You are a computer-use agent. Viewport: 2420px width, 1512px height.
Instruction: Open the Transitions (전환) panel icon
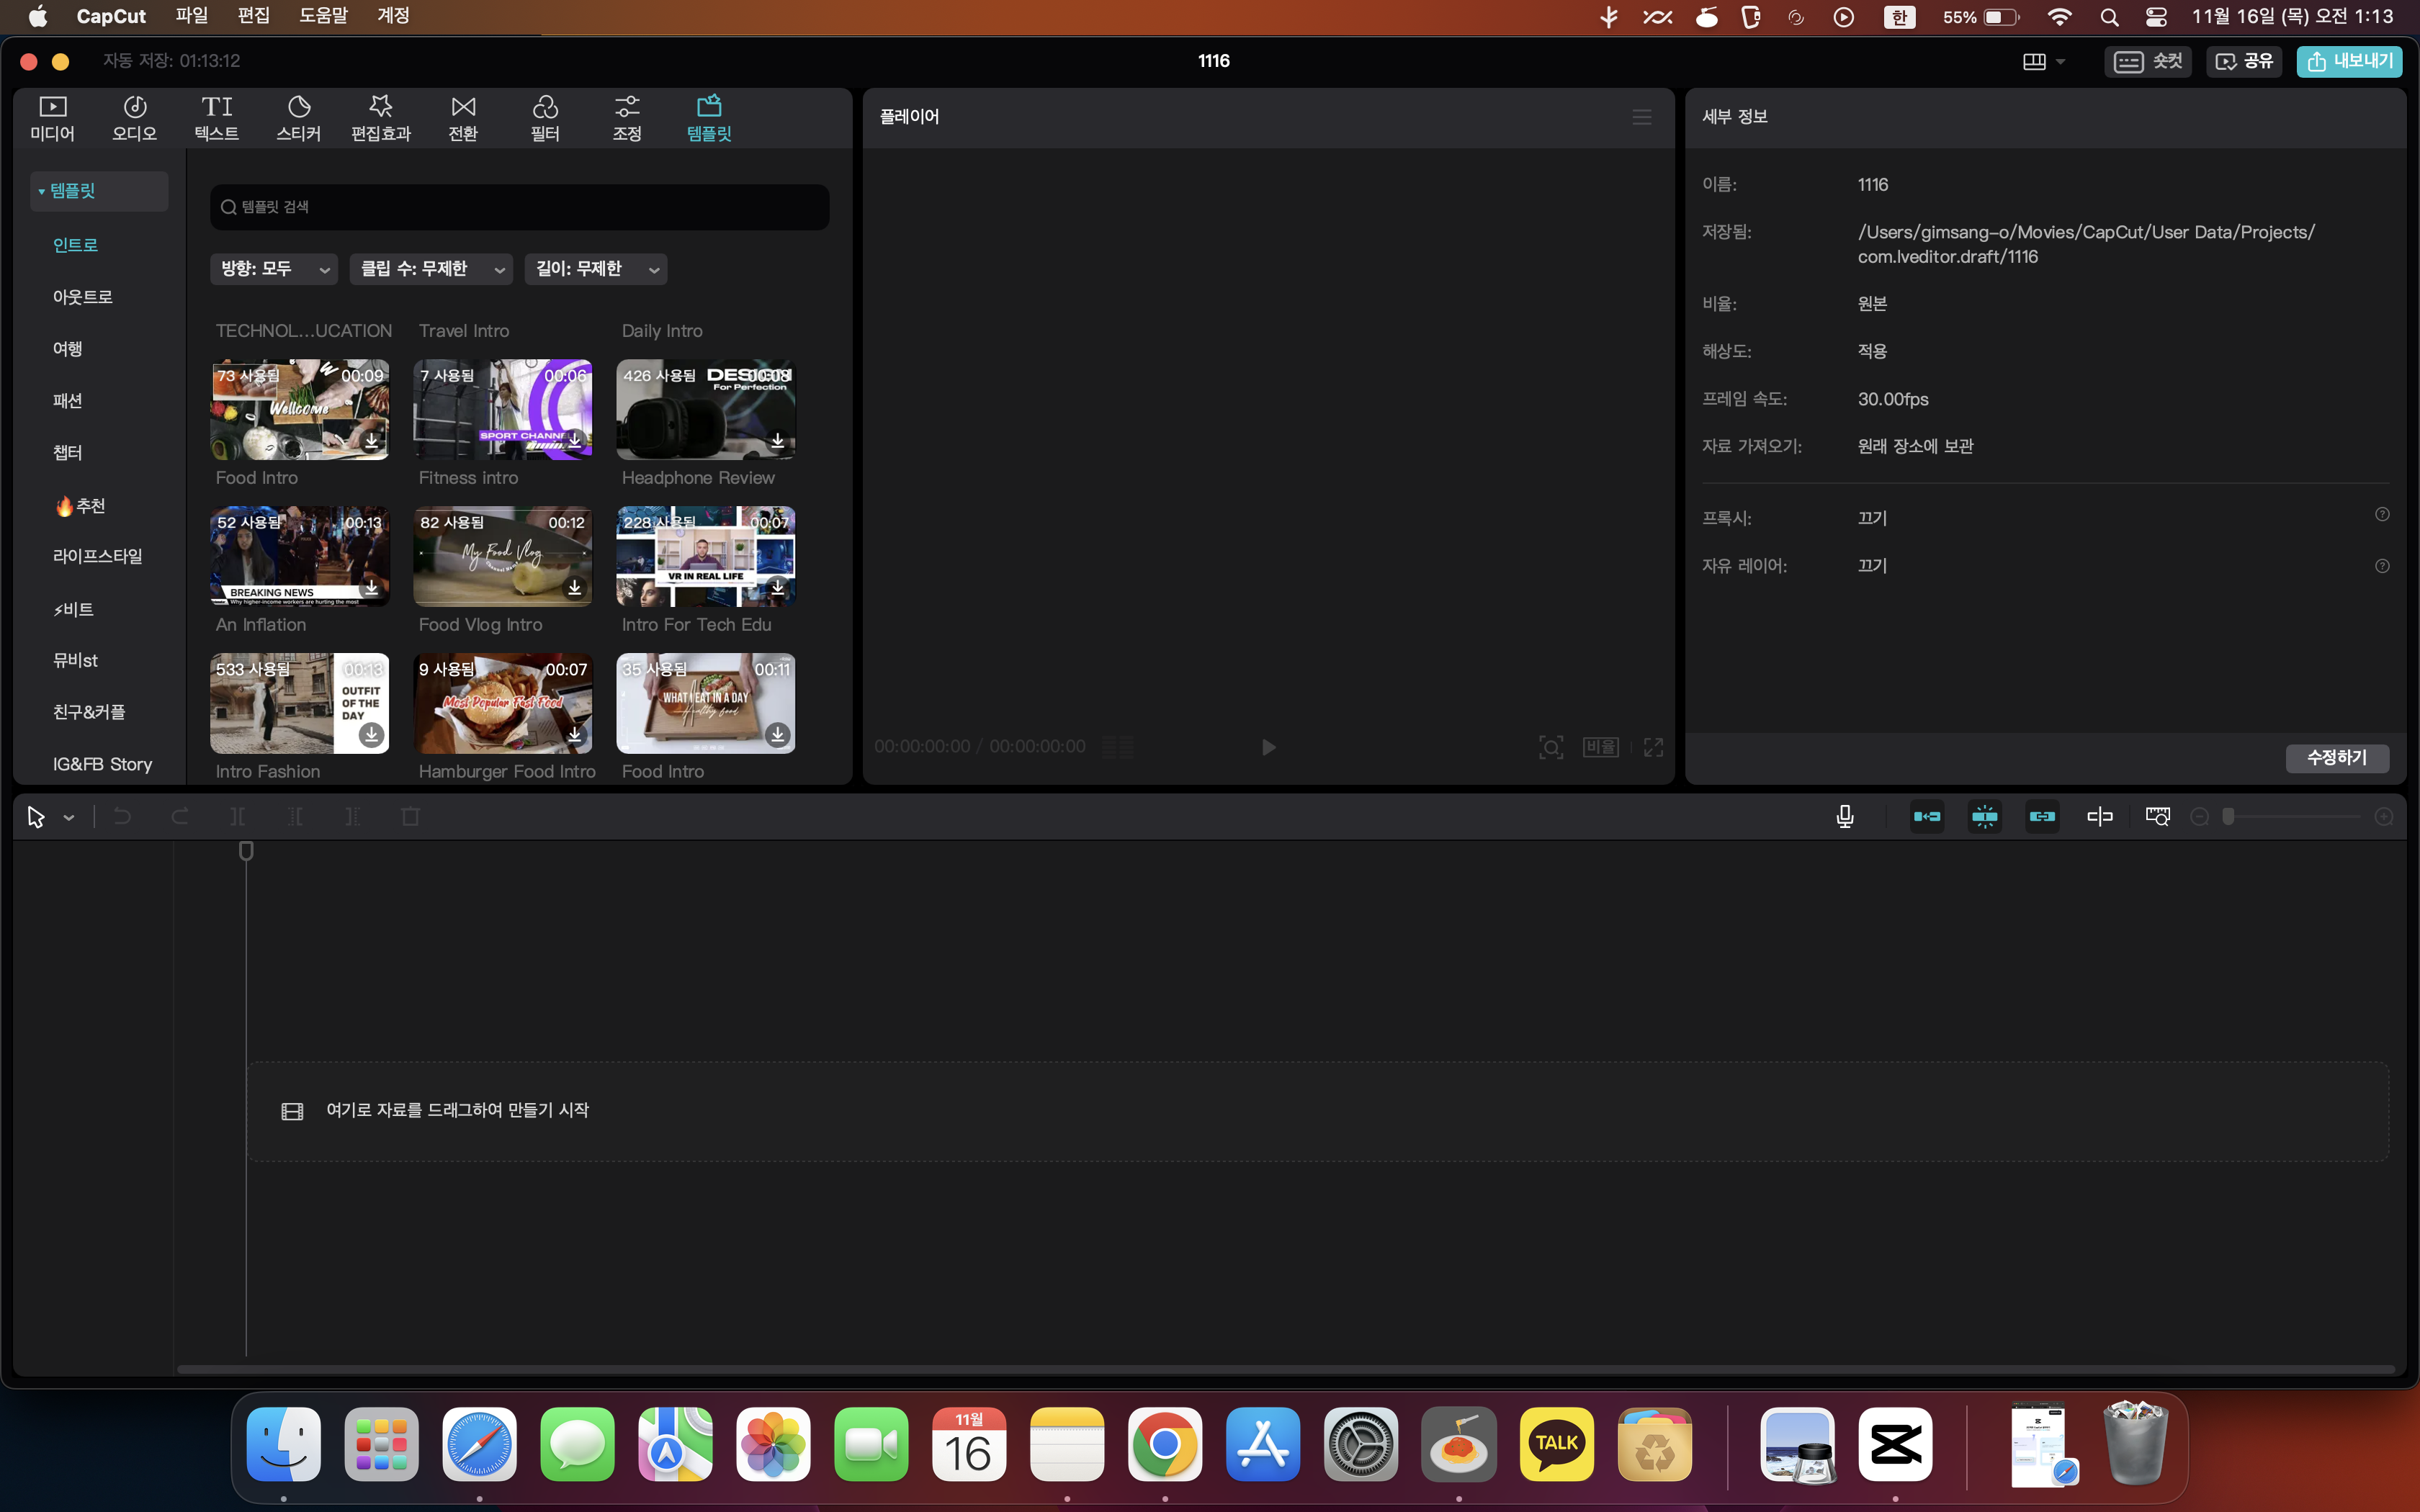(463, 117)
